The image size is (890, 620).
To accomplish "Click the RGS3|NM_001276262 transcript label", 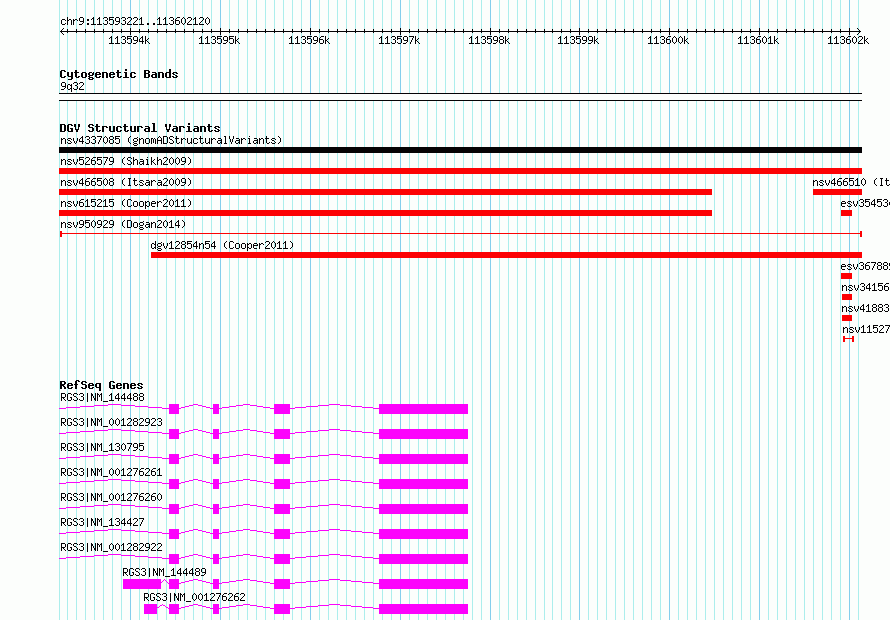I will click(x=195, y=597).
